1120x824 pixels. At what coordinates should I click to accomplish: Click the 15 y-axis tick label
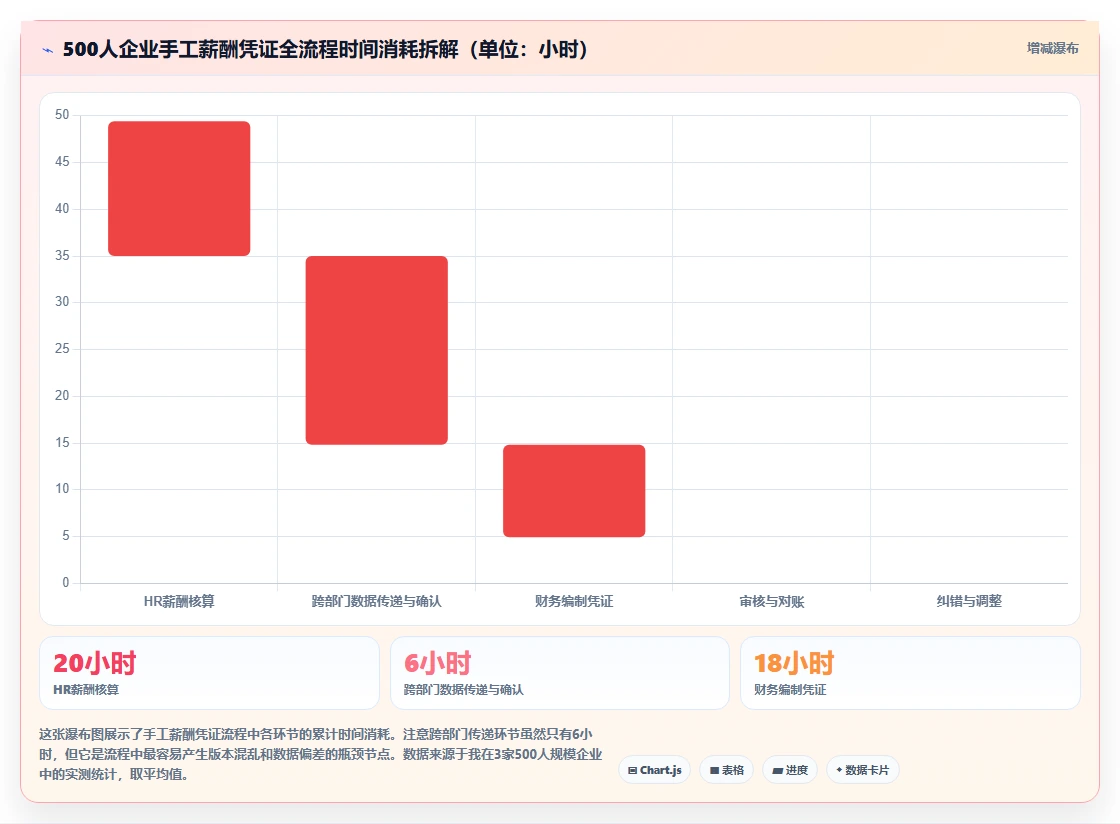point(62,443)
